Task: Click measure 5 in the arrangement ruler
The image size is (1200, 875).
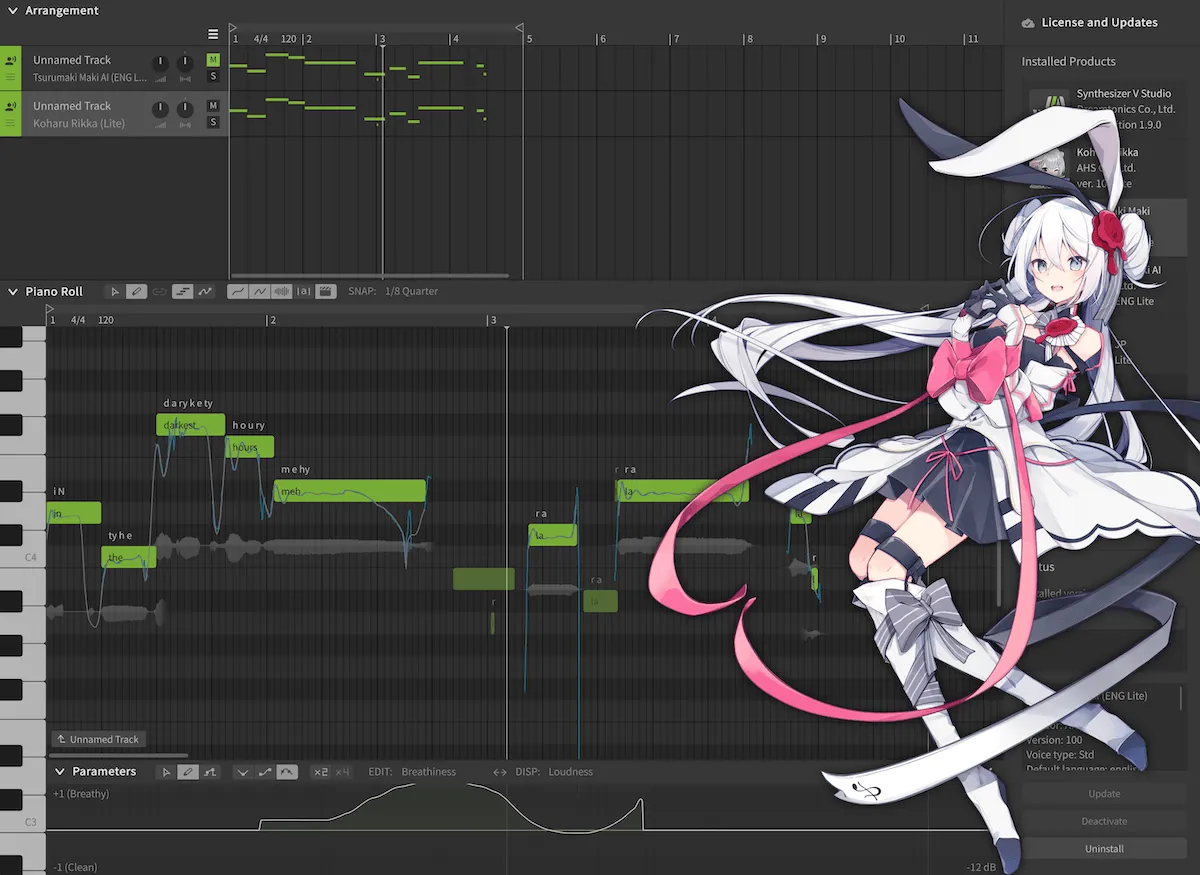Action: [x=530, y=39]
